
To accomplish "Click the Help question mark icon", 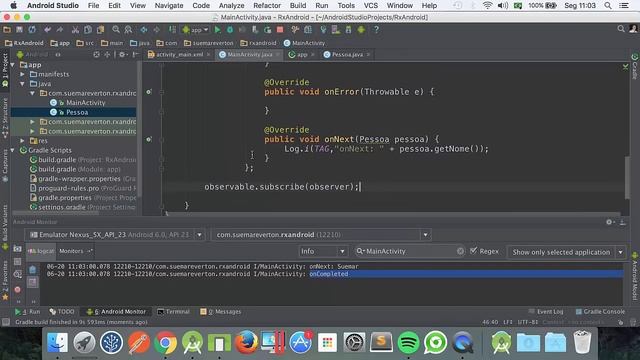I will [376, 29].
